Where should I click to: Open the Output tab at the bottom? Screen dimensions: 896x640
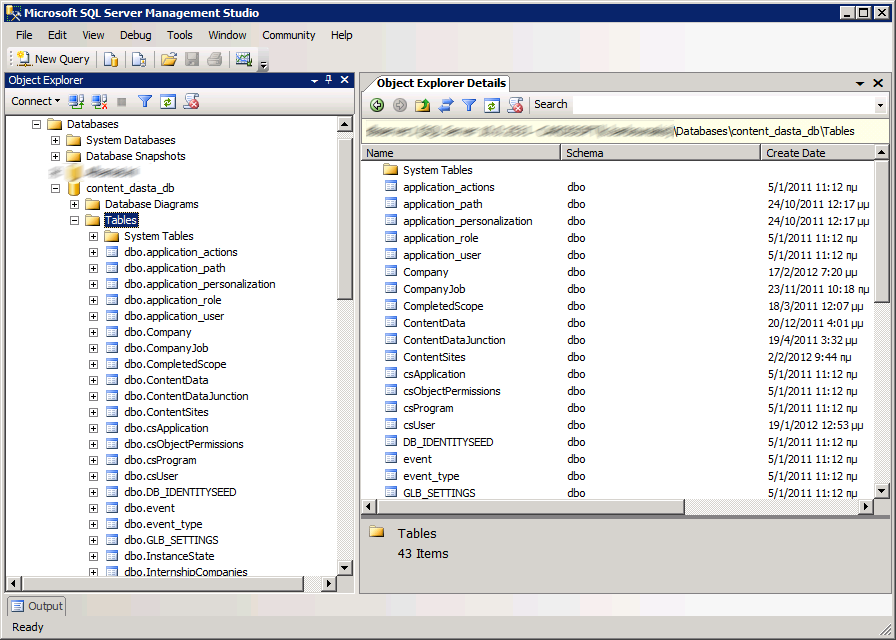[x=37, y=606]
